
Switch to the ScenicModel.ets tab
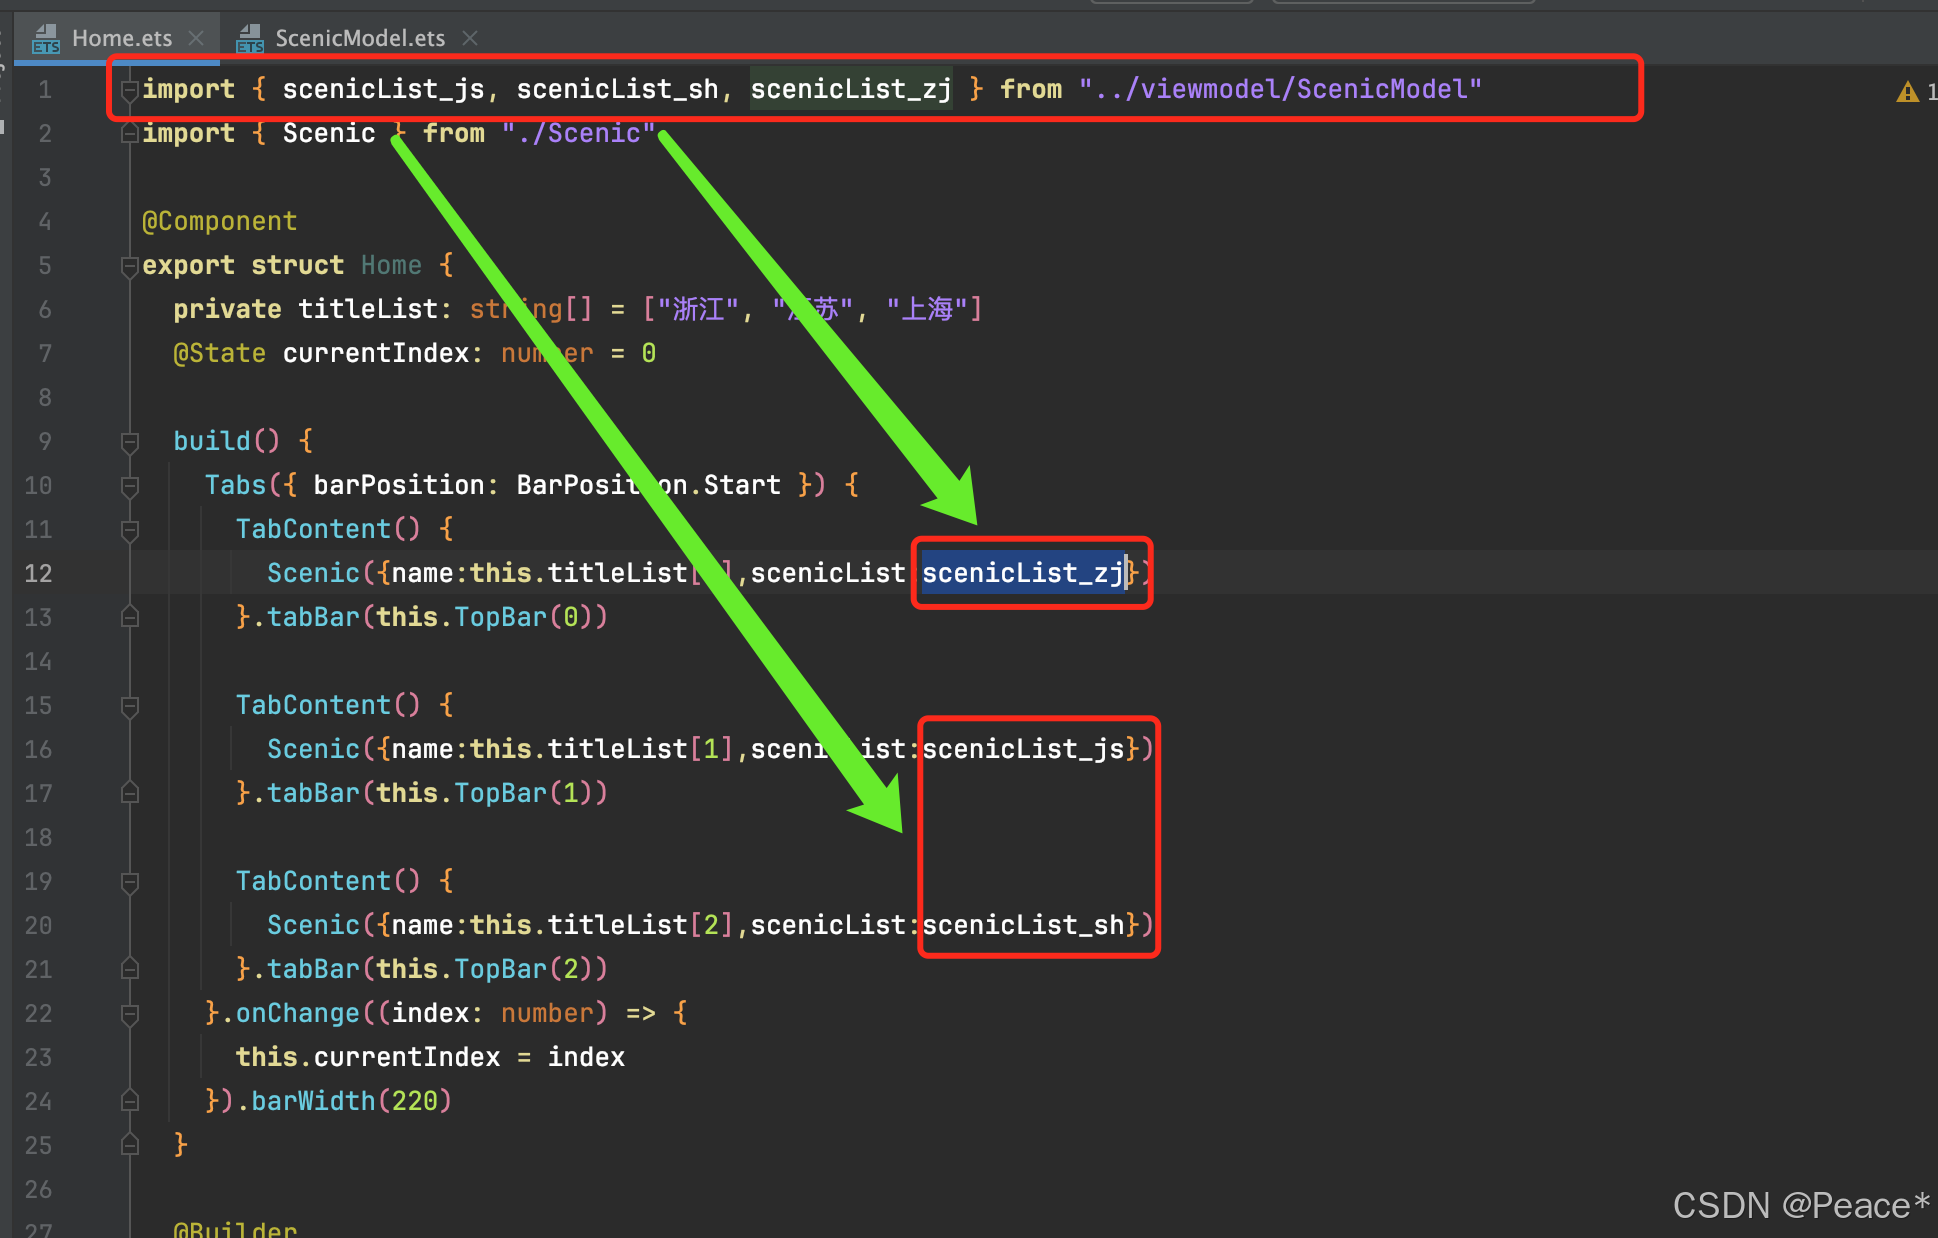click(x=359, y=38)
